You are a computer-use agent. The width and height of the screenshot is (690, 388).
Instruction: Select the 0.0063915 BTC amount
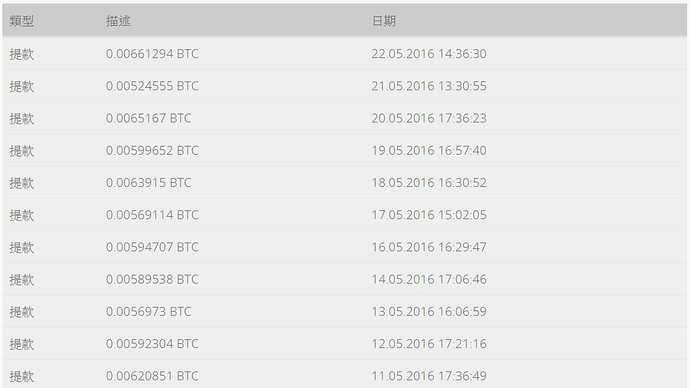(149, 183)
